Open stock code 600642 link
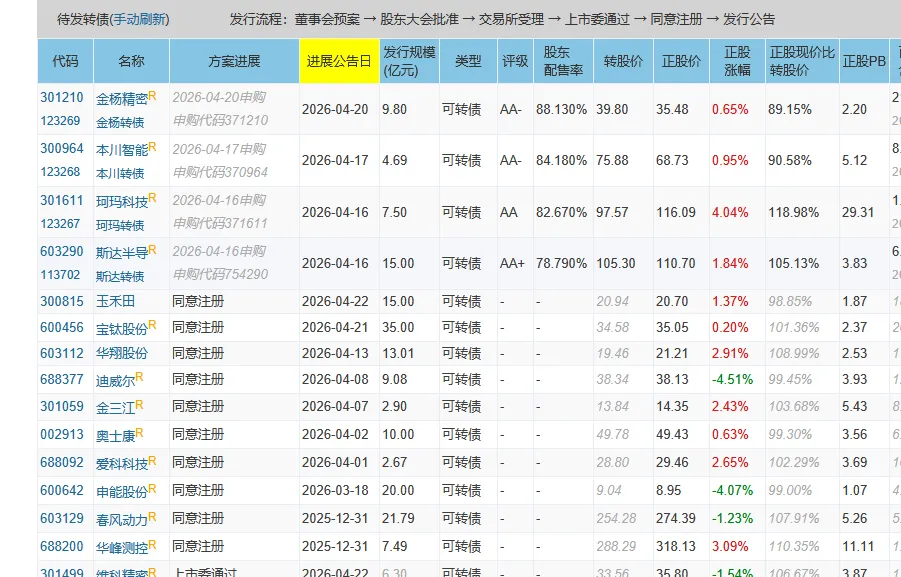 point(61,491)
